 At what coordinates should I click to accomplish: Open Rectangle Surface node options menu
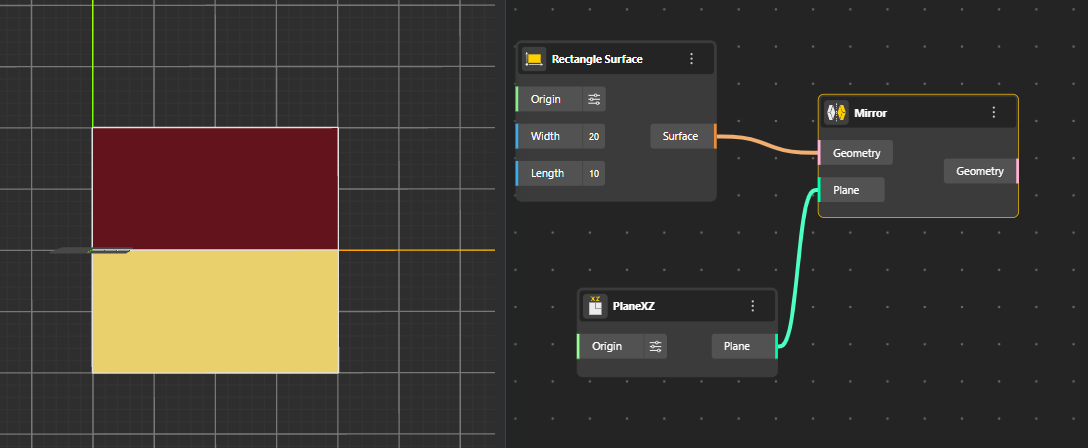691,59
